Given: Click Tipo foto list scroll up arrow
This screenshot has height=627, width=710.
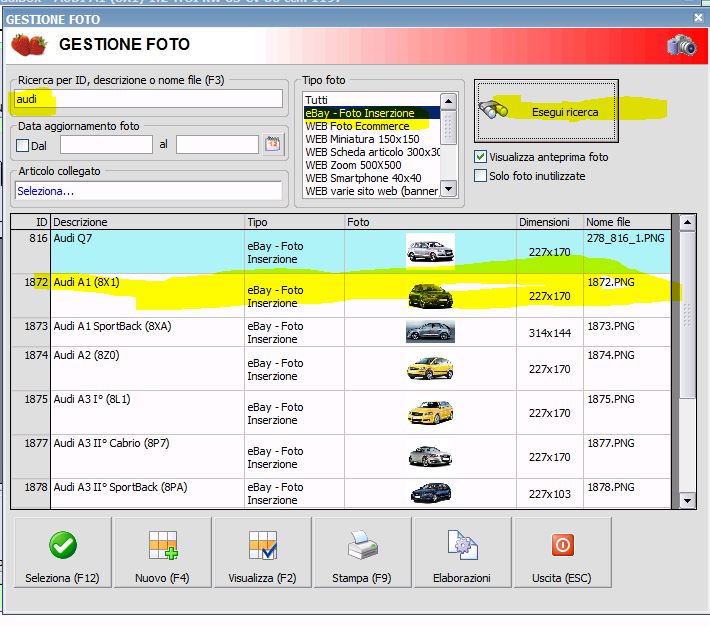Looking at the screenshot, I should click(x=448, y=101).
